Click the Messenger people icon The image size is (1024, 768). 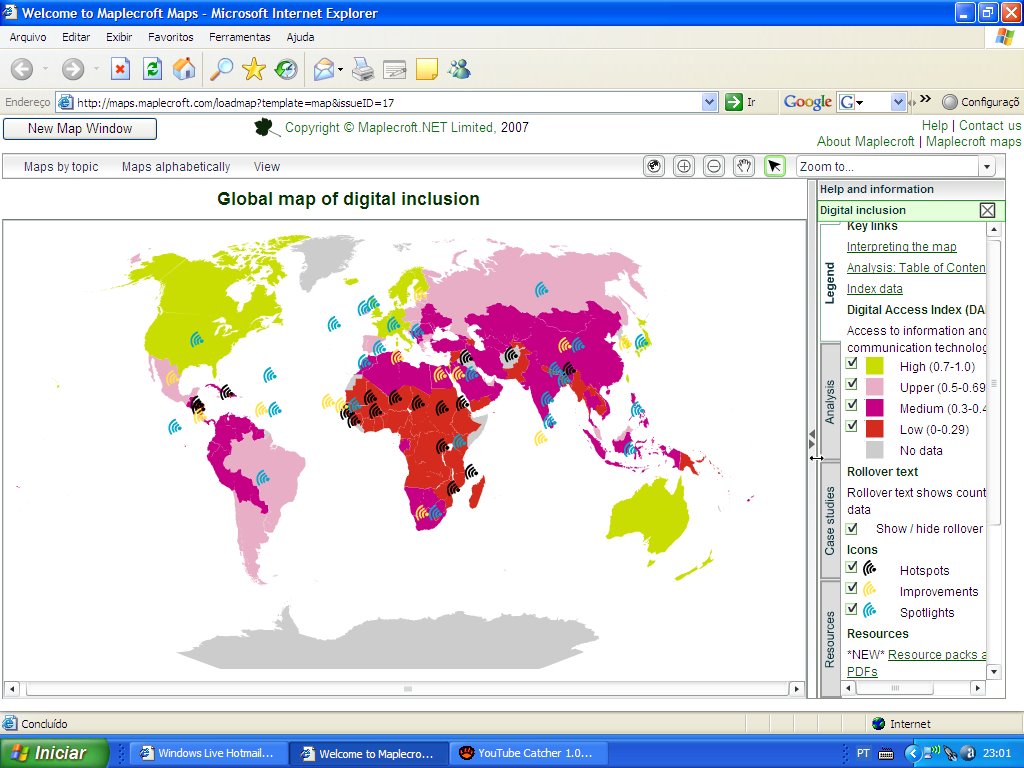[x=460, y=69]
